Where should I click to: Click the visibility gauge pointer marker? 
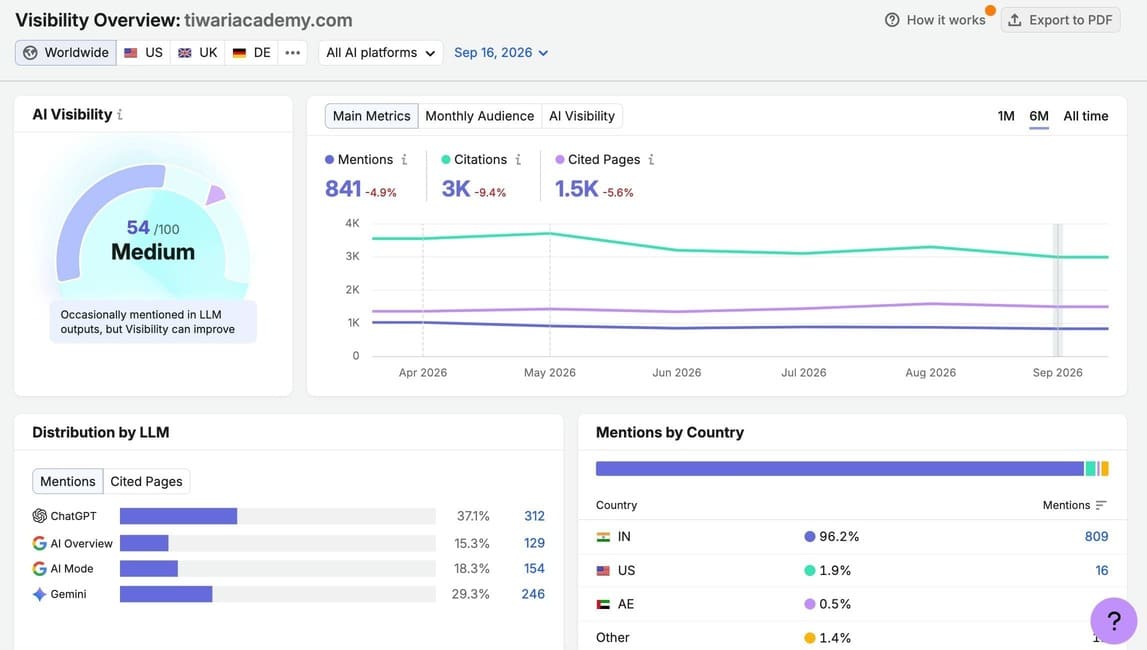pos(215,194)
